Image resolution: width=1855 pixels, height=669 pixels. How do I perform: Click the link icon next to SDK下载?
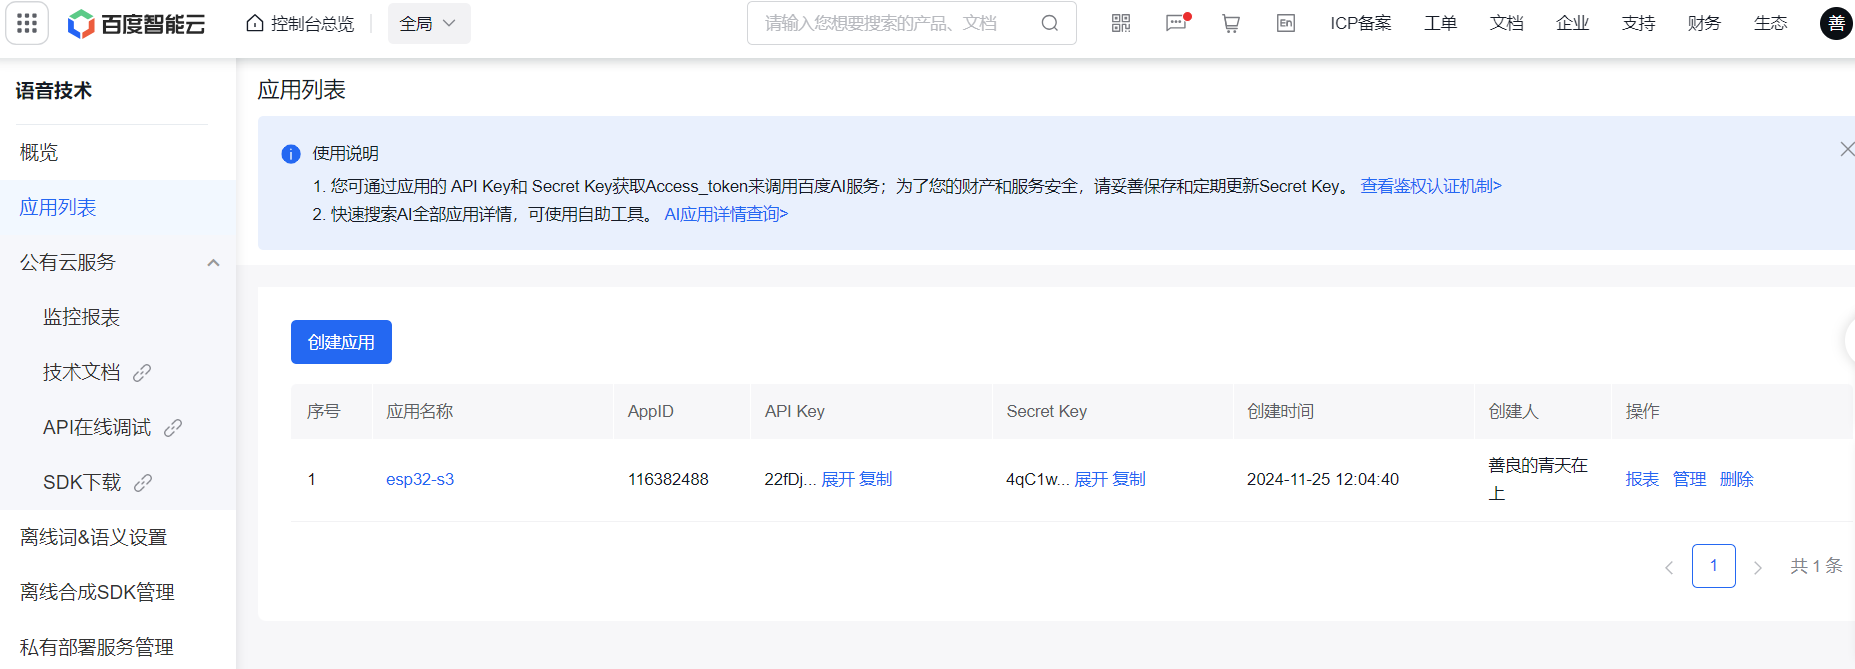tap(143, 483)
